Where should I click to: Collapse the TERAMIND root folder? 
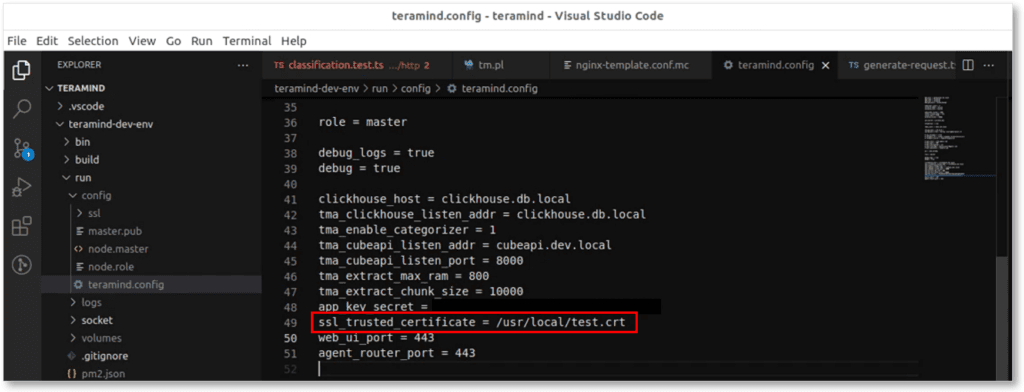50,88
